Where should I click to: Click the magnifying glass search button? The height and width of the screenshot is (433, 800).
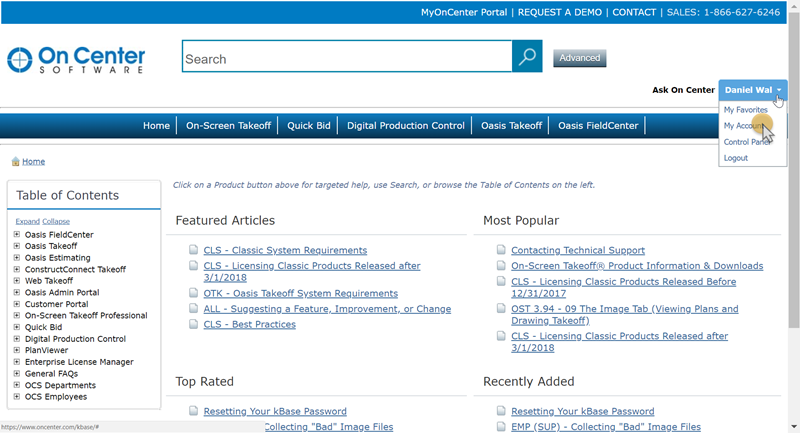[x=527, y=56]
